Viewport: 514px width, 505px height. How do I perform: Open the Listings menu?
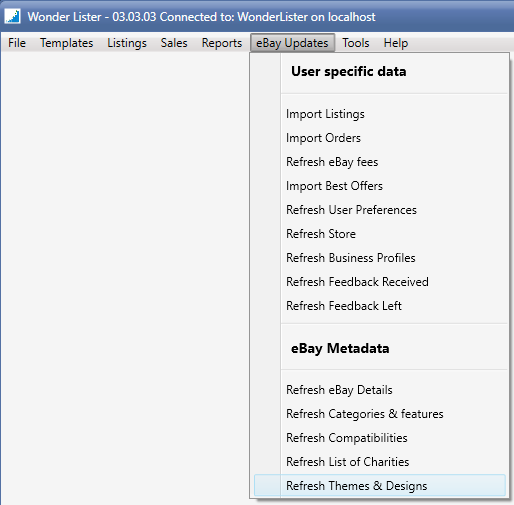(x=127, y=43)
